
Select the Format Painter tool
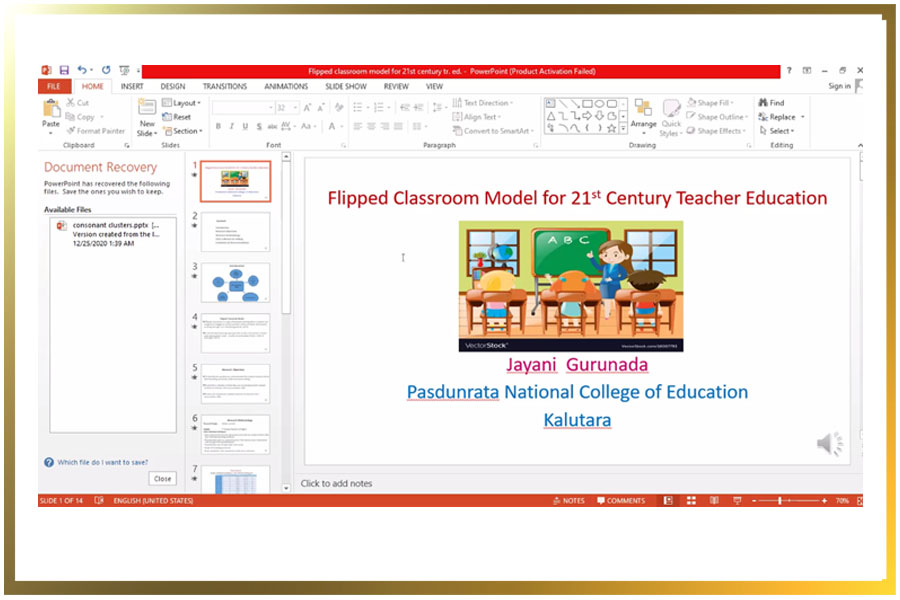95,131
